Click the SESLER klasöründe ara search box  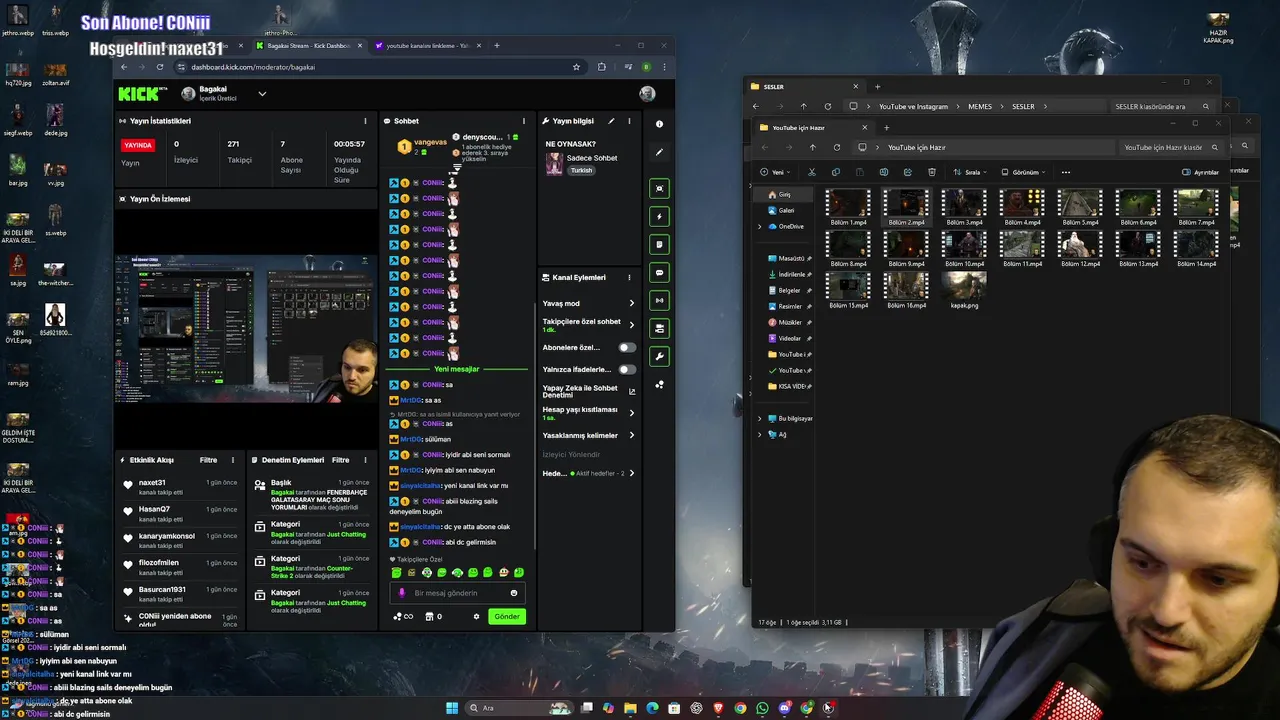[x=1162, y=106]
